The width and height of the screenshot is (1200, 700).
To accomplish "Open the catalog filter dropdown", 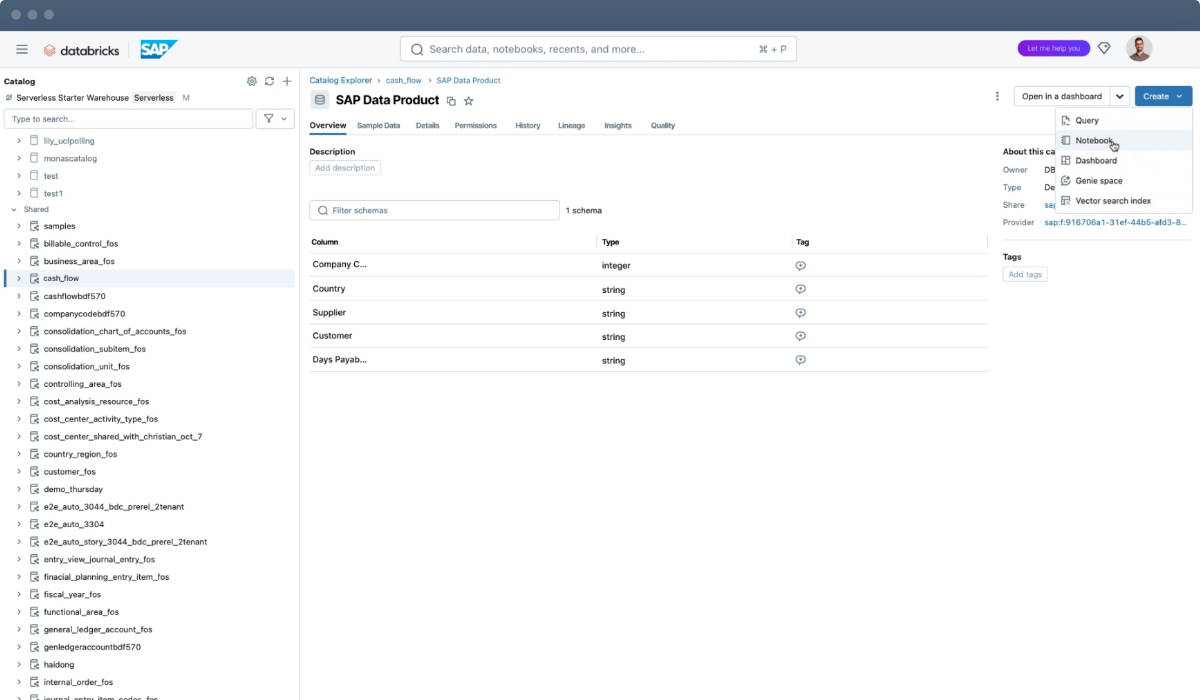I will 275,119.
